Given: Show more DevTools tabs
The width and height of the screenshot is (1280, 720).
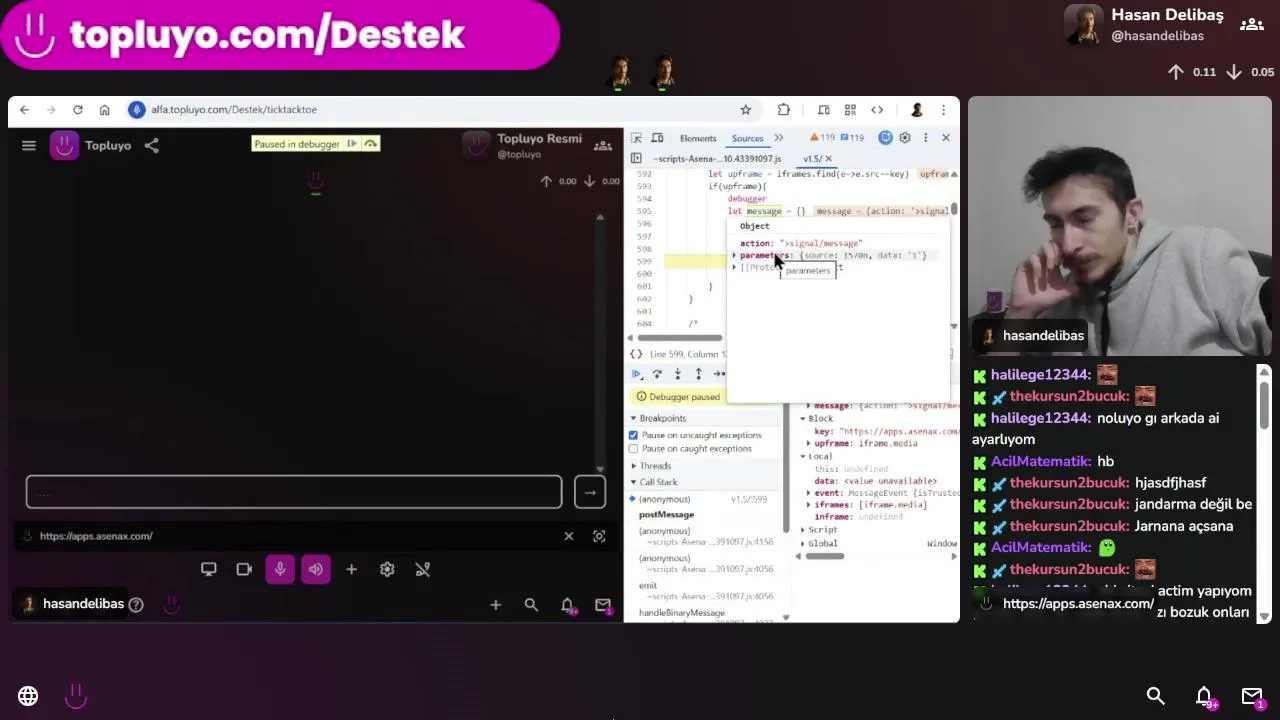Looking at the screenshot, I should pyautogui.click(x=779, y=138).
